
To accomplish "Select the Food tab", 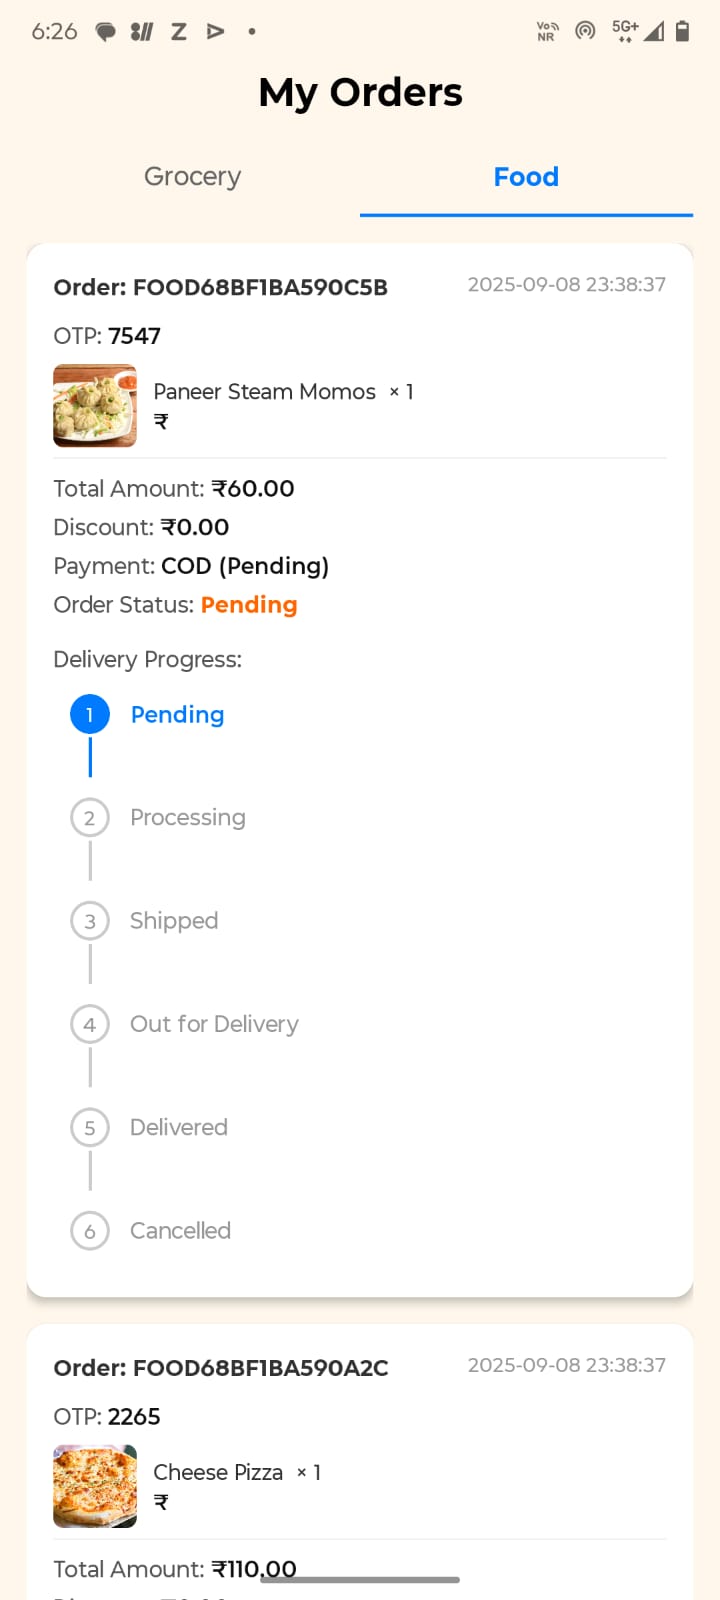I will pos(526,177).
